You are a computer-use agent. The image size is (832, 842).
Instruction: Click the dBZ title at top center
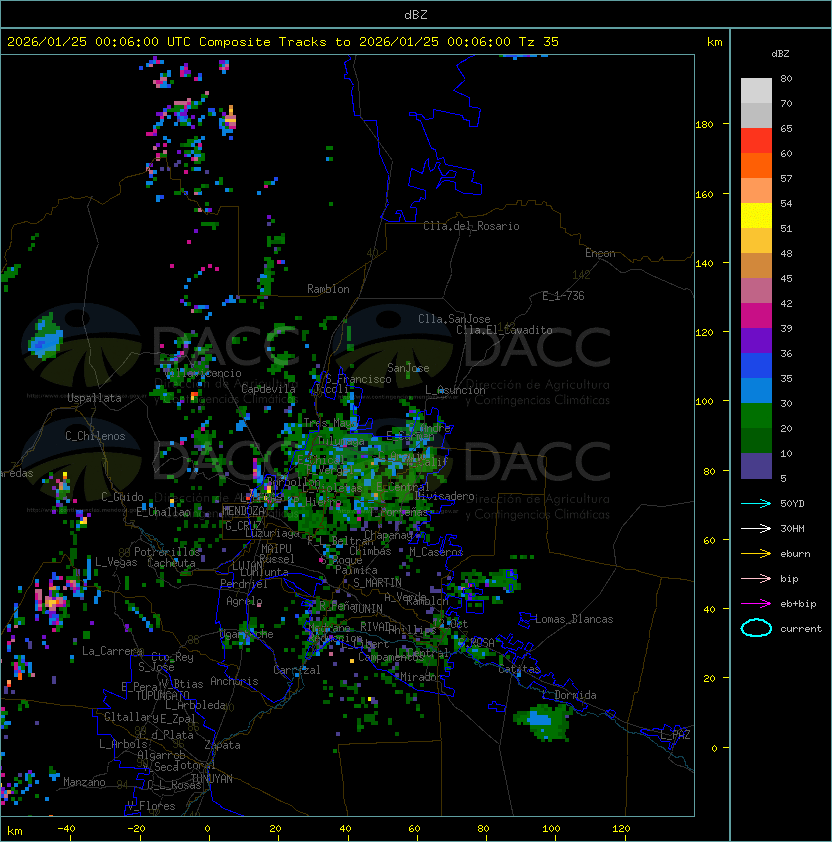416,14
